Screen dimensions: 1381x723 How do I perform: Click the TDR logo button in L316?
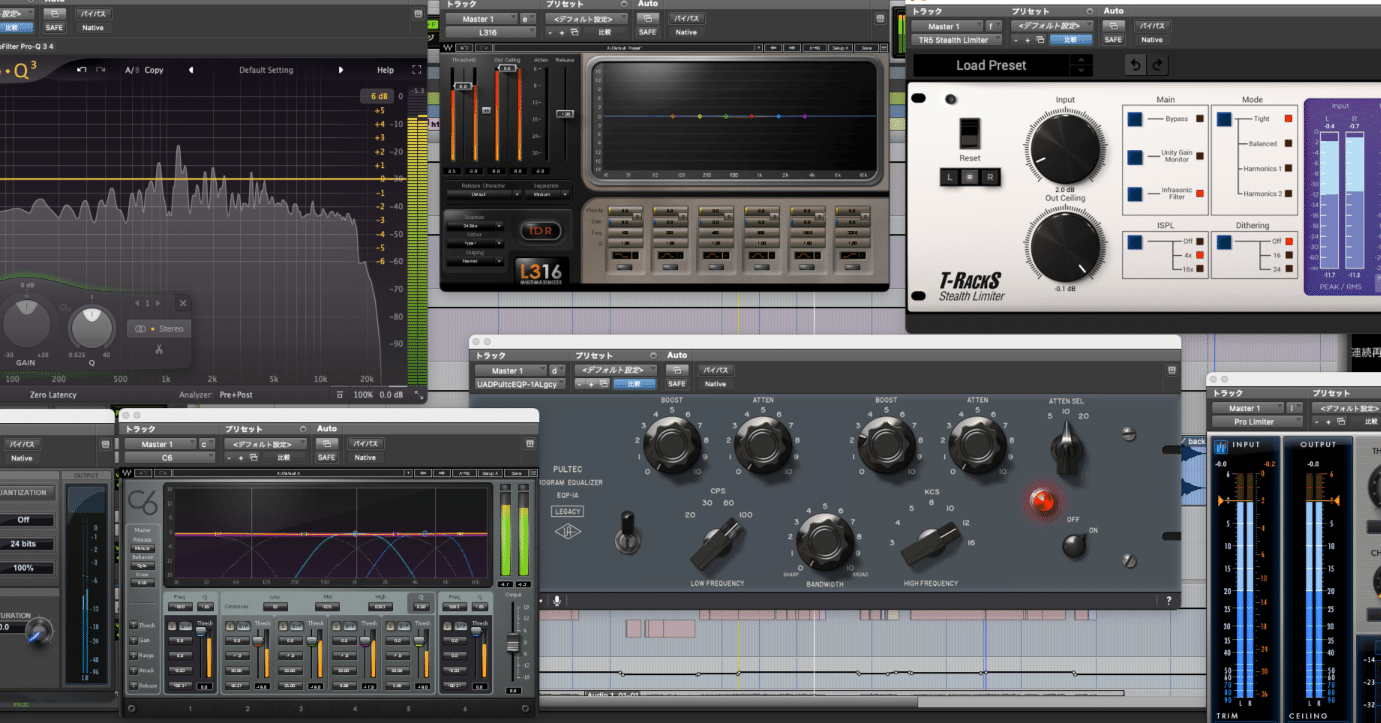click(539, 232)
